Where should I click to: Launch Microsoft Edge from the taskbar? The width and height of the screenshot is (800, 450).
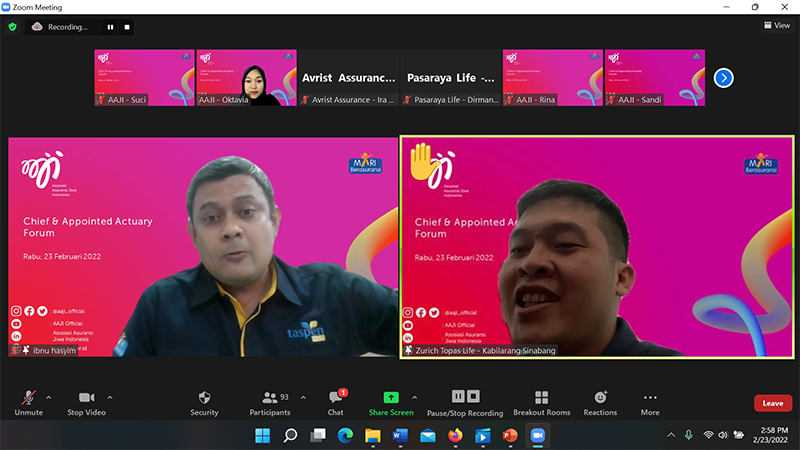pos(345,436)
